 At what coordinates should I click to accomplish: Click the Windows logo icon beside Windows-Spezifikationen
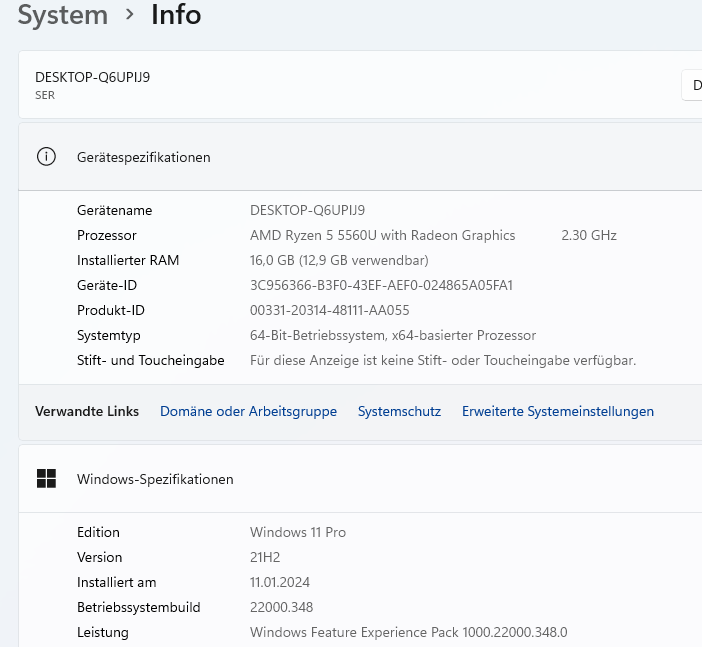(x=46, y=479)
